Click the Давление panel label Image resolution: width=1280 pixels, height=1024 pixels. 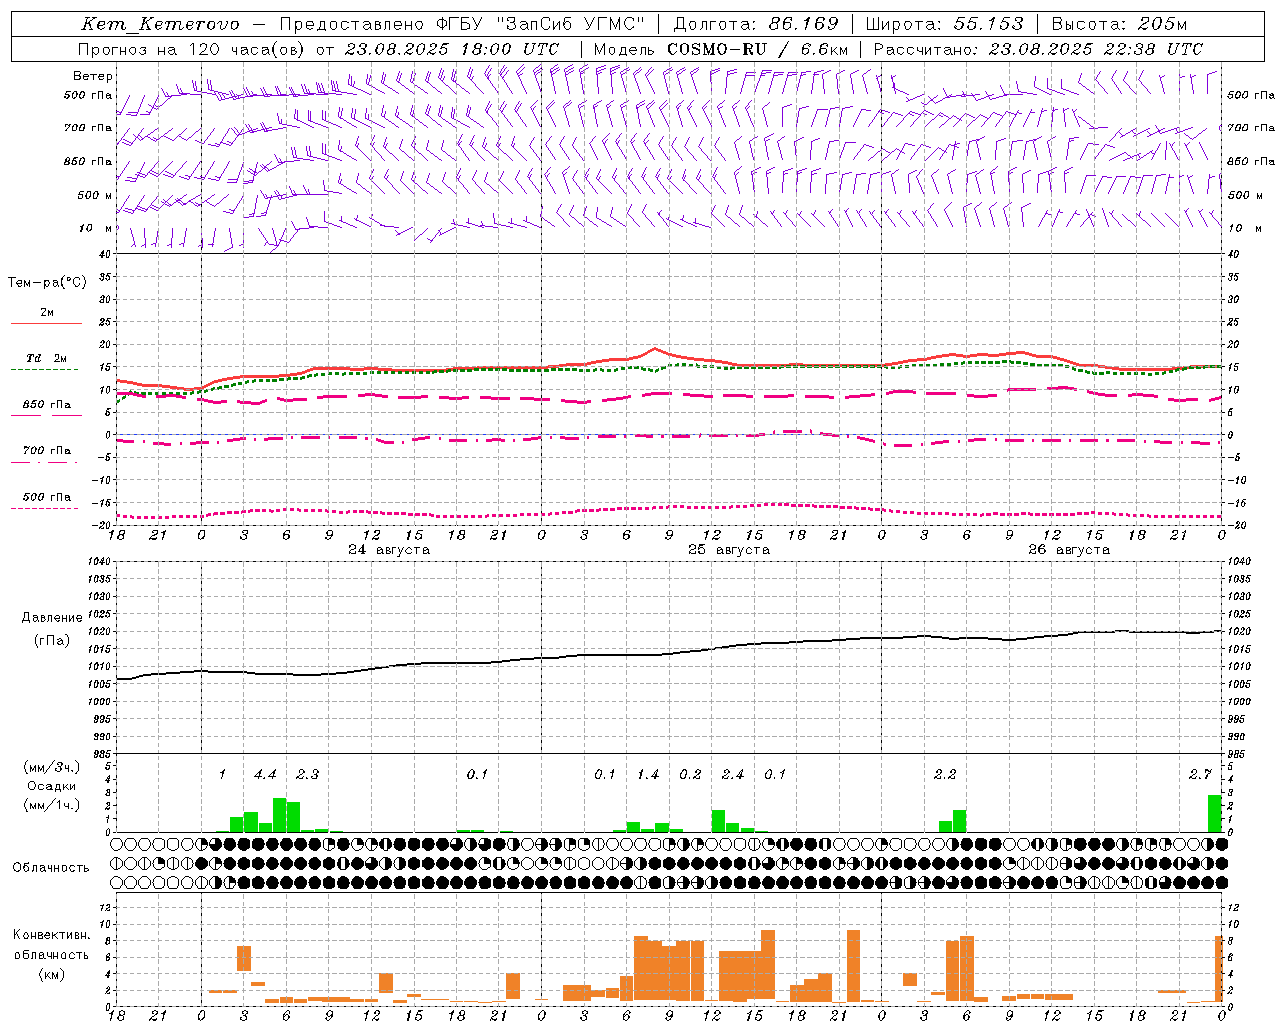click(x=52, y=618)
